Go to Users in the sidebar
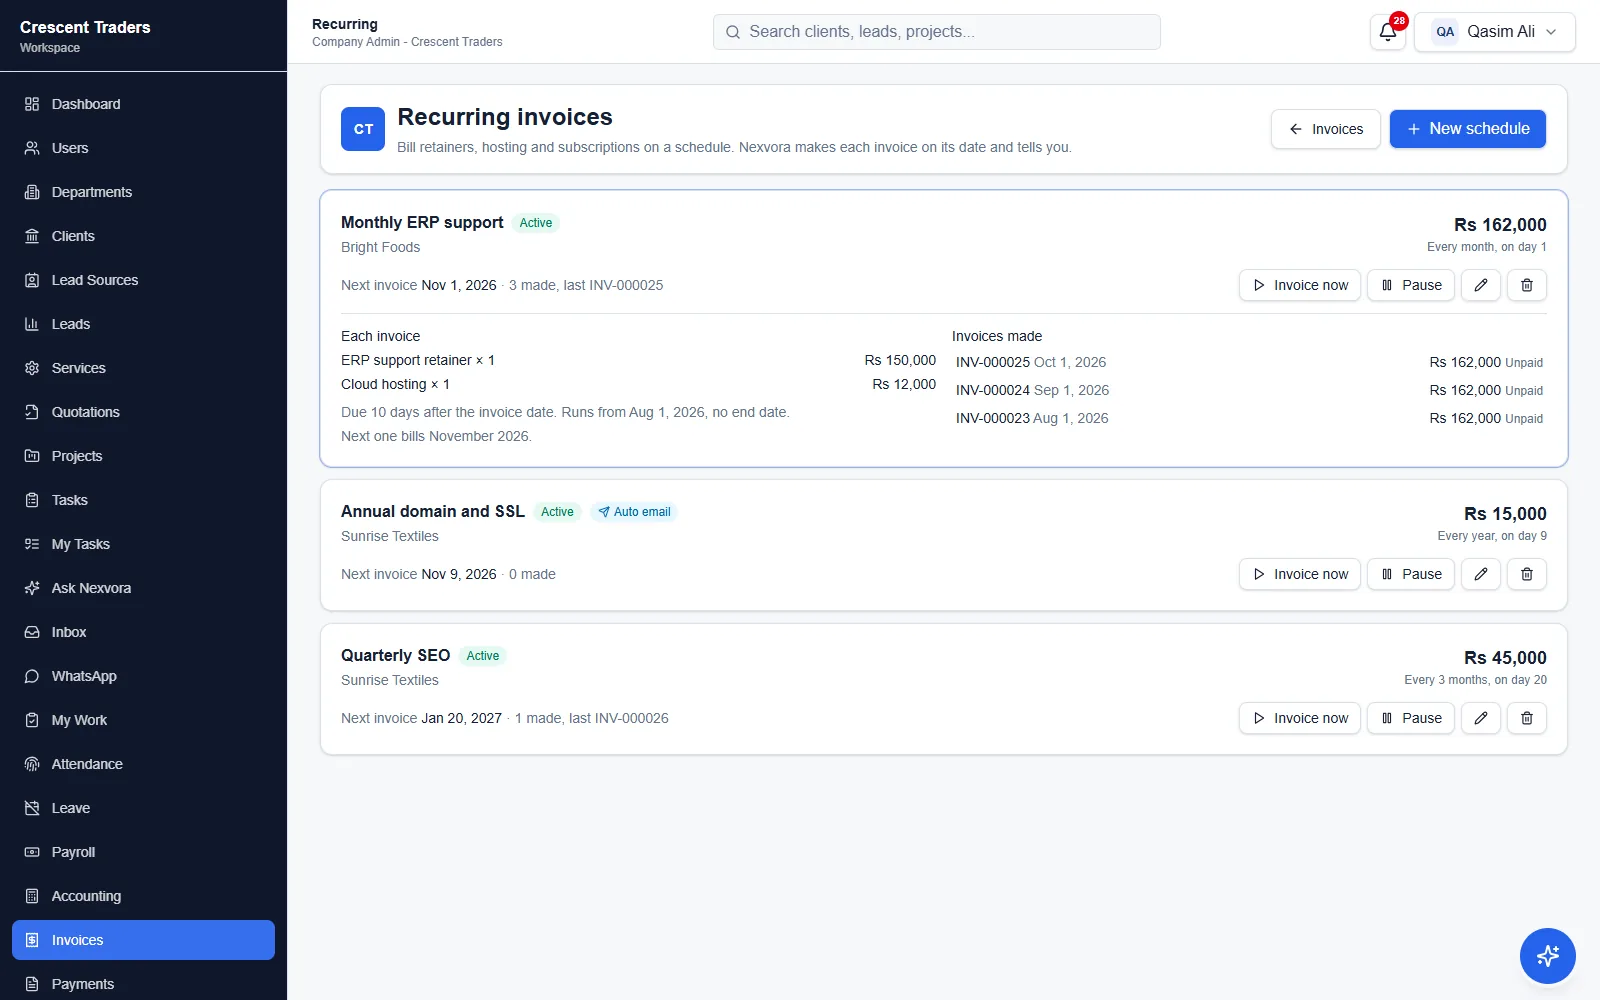Viewport: 1600px width, 1000px height. click(x=143, y=148)
